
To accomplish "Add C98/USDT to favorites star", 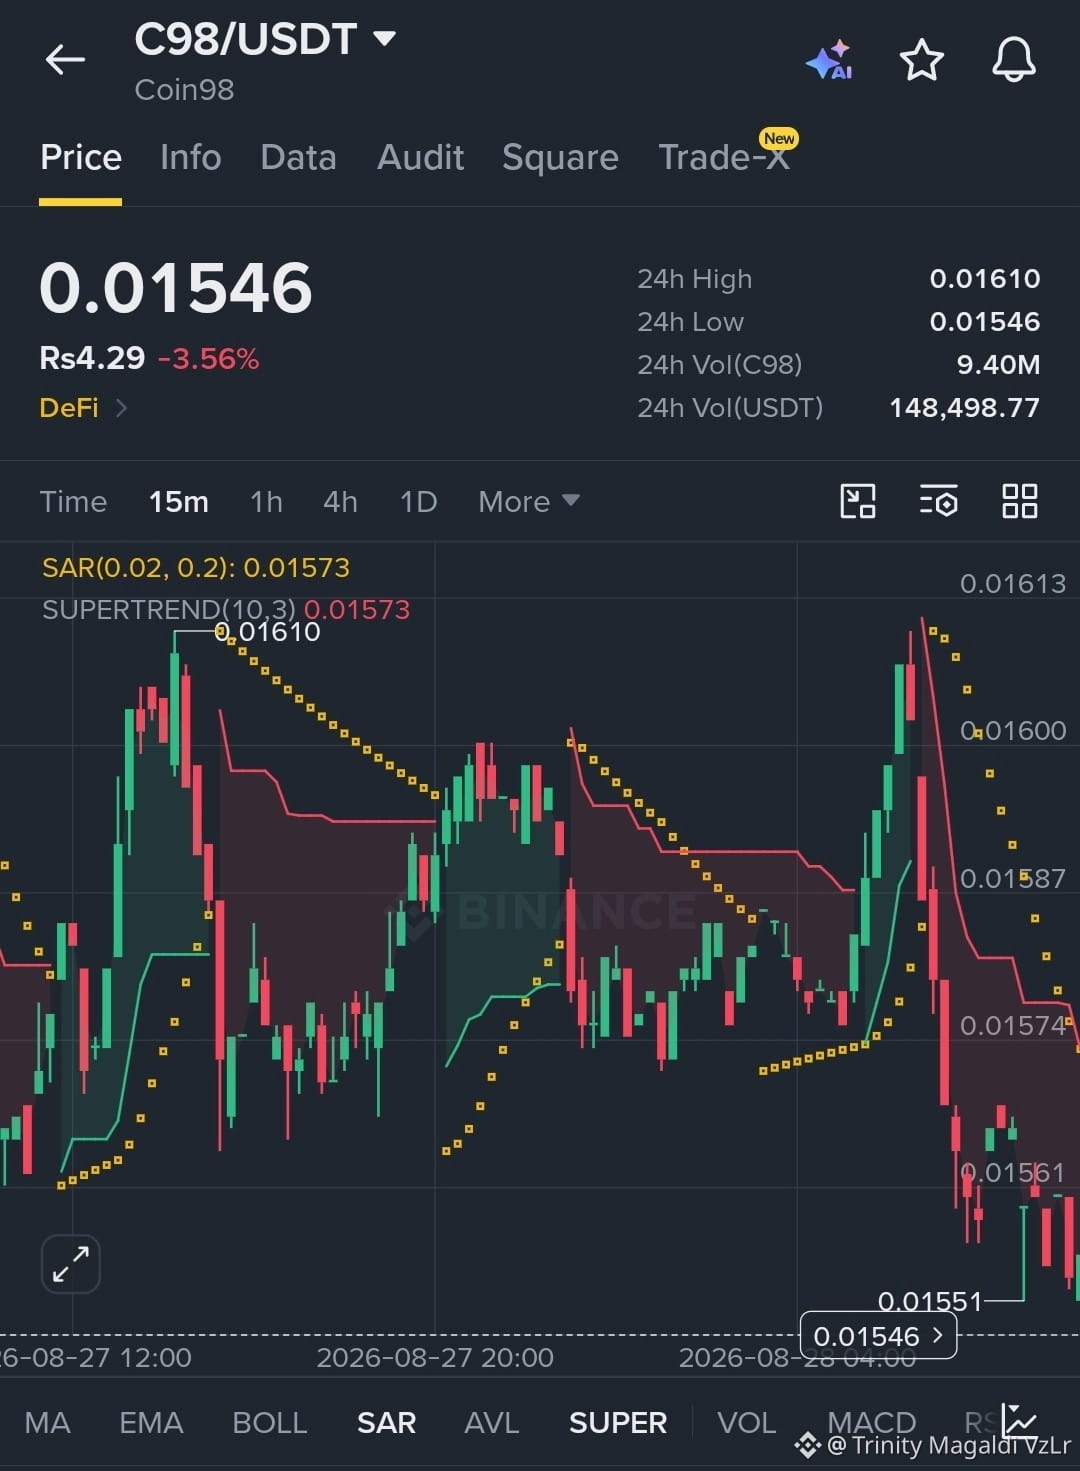I will [x=922, y=60].
